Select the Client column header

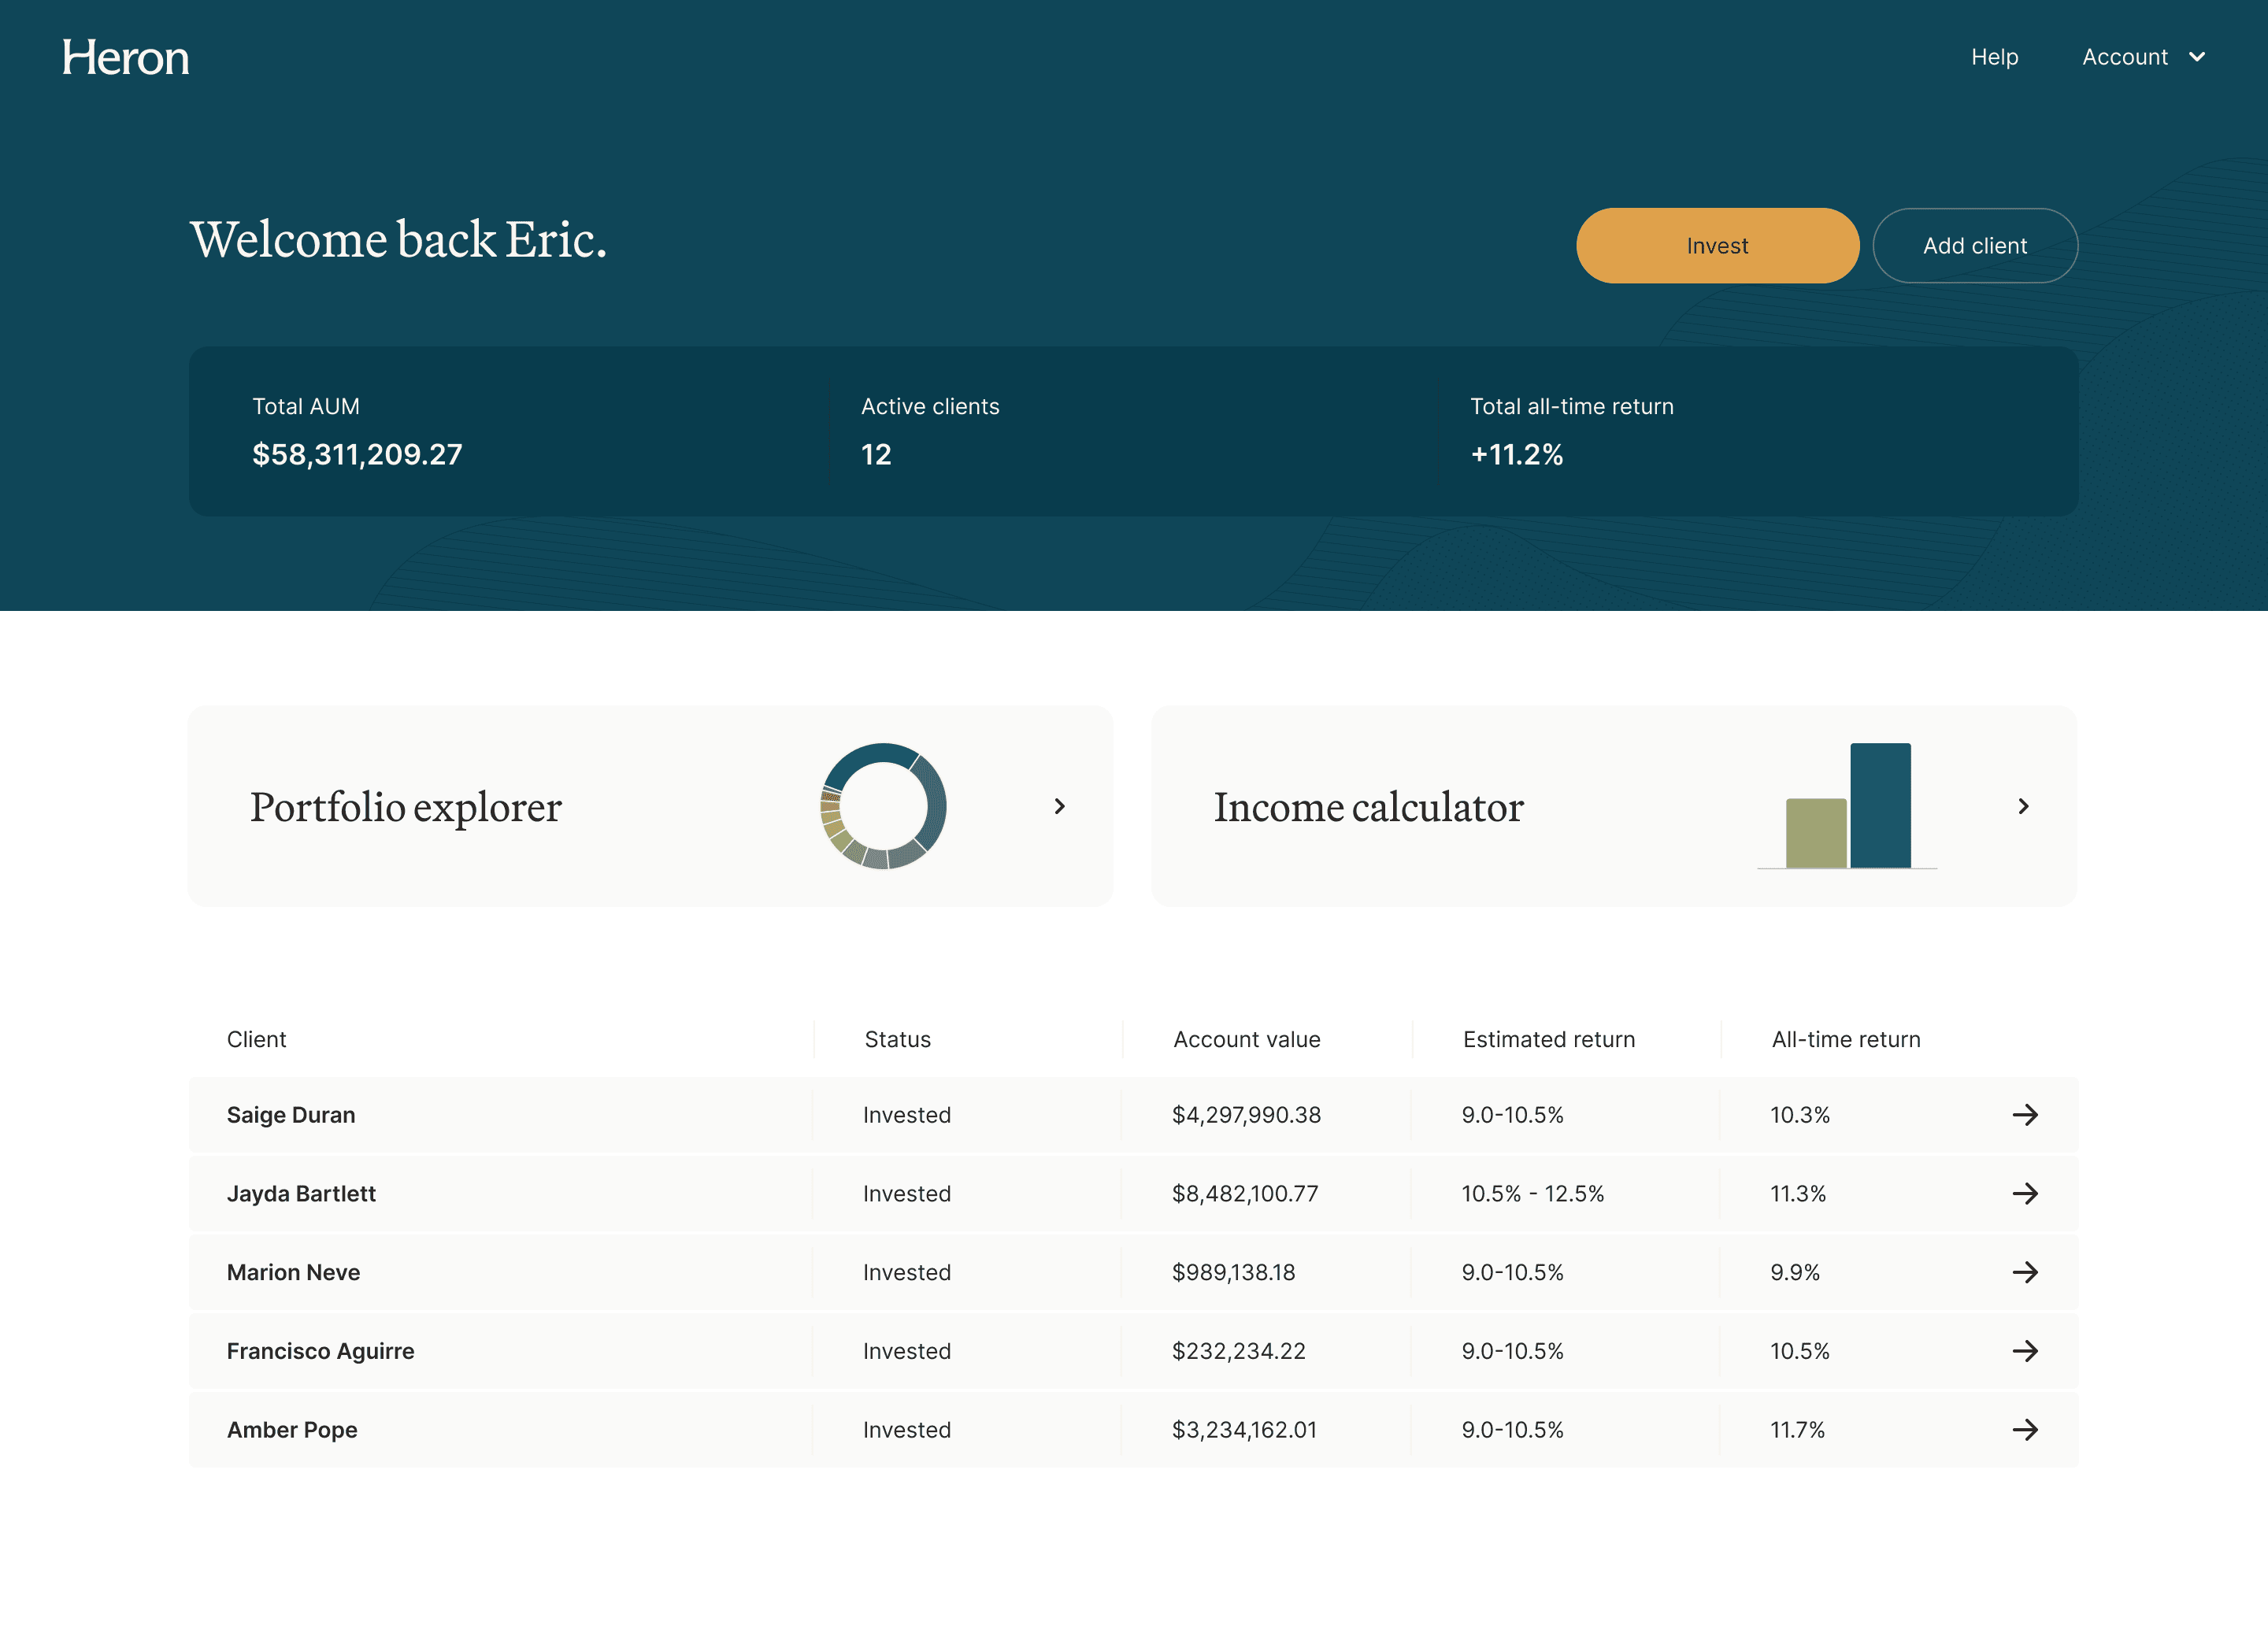coord(257,1039)
